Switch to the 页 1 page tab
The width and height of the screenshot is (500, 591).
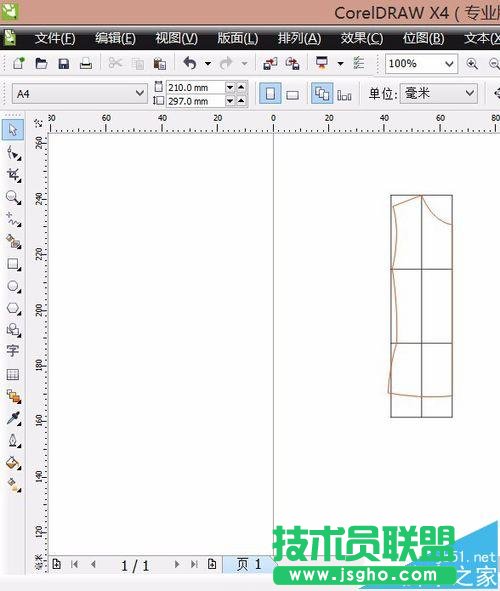[x=249, y=564]
